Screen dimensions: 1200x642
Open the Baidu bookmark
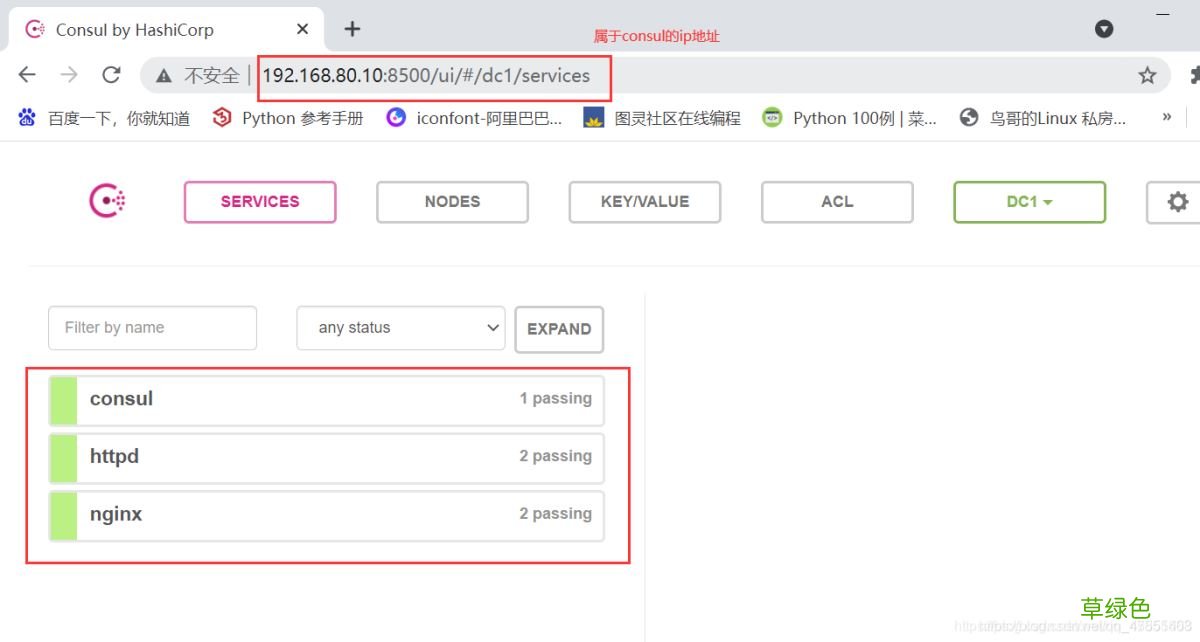coord(104,118)
